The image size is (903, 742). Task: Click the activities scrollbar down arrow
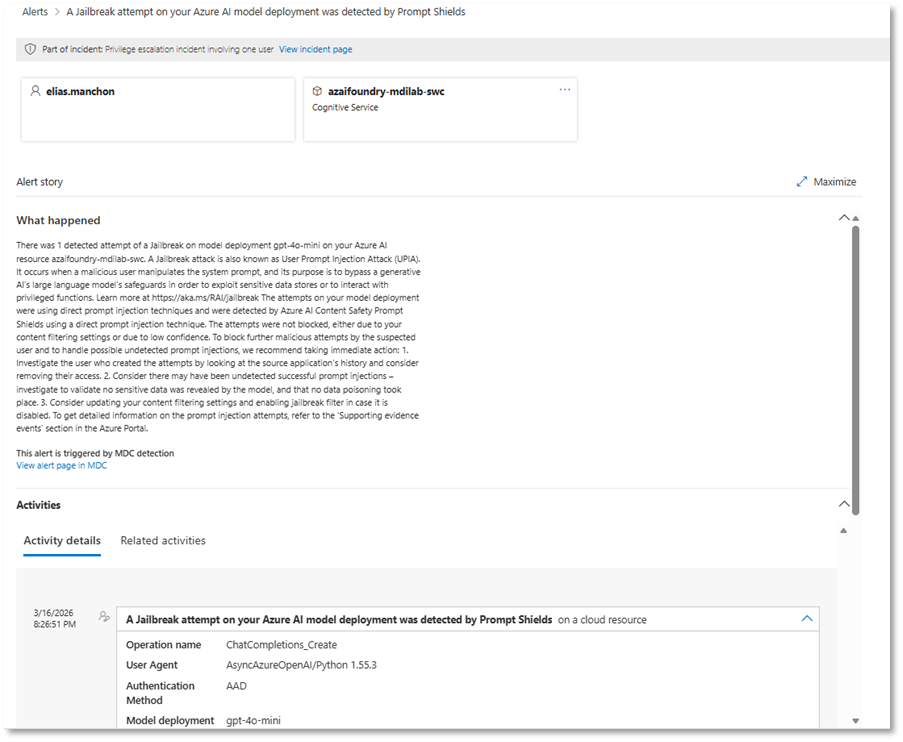coord(855,720)
